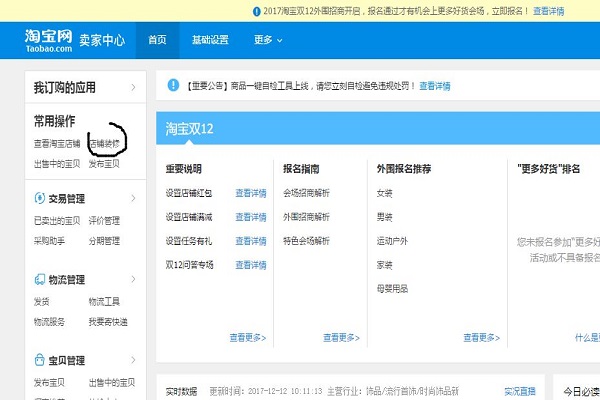Select 运动户外 in 外围报名推荐
This screenshot has height=400, width=600.
click(x=392, y=241)
